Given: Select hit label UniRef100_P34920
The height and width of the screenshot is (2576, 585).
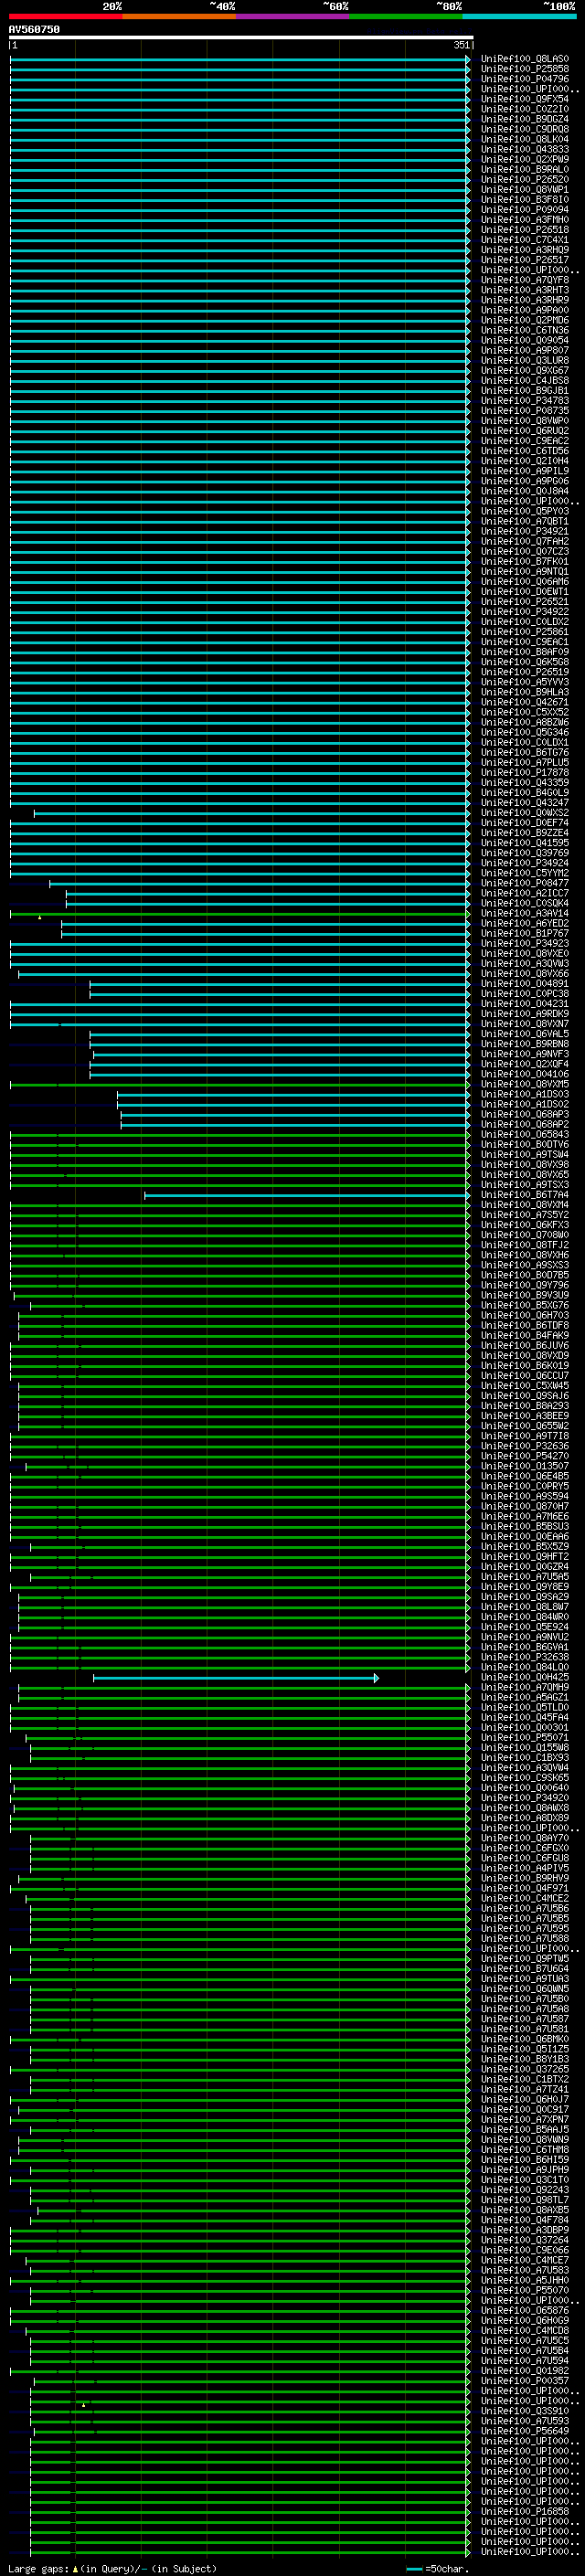Looking at the screenshot, I should click(x=525, y=1798).
